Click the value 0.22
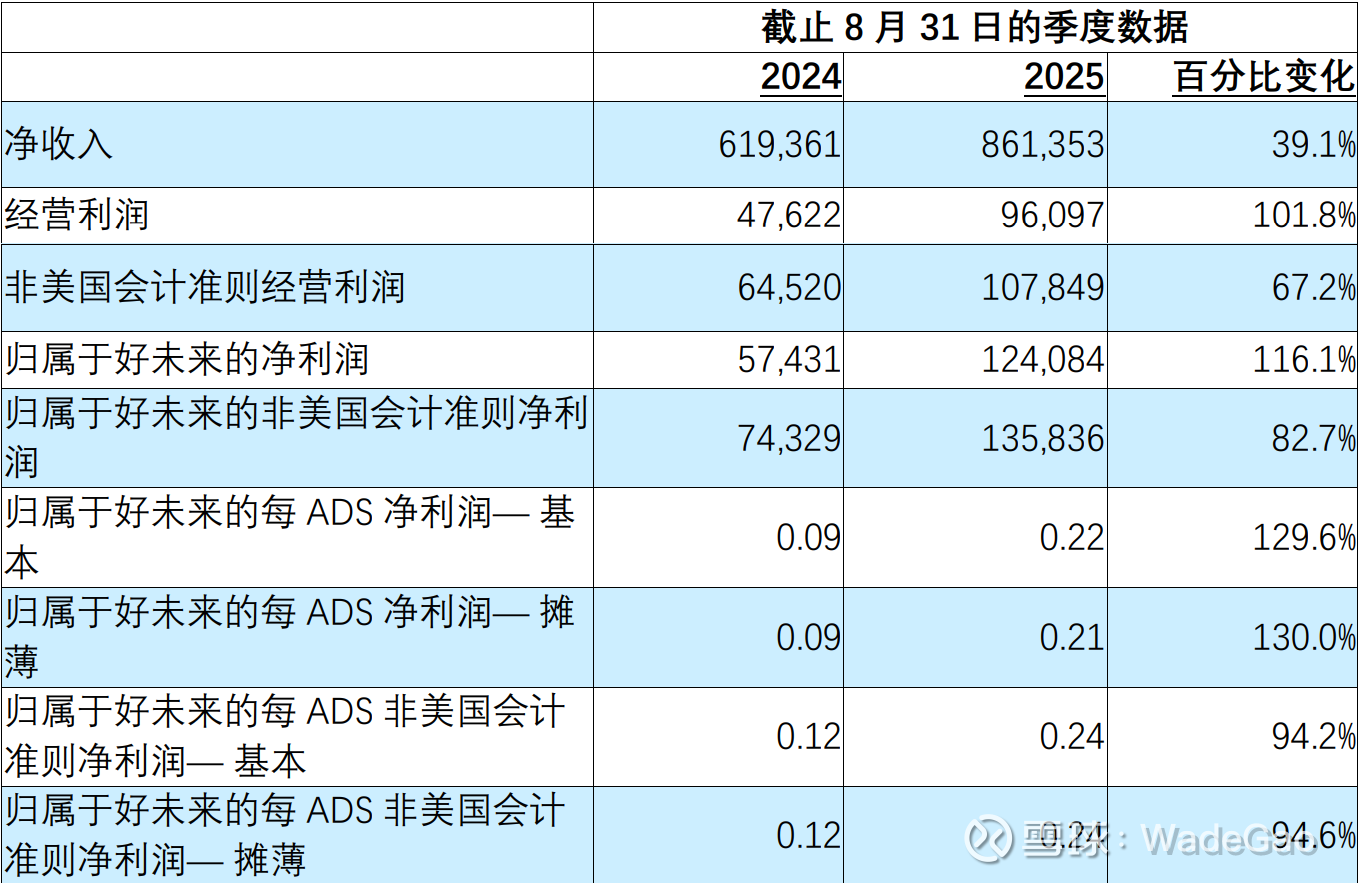 click(1072, 538)
